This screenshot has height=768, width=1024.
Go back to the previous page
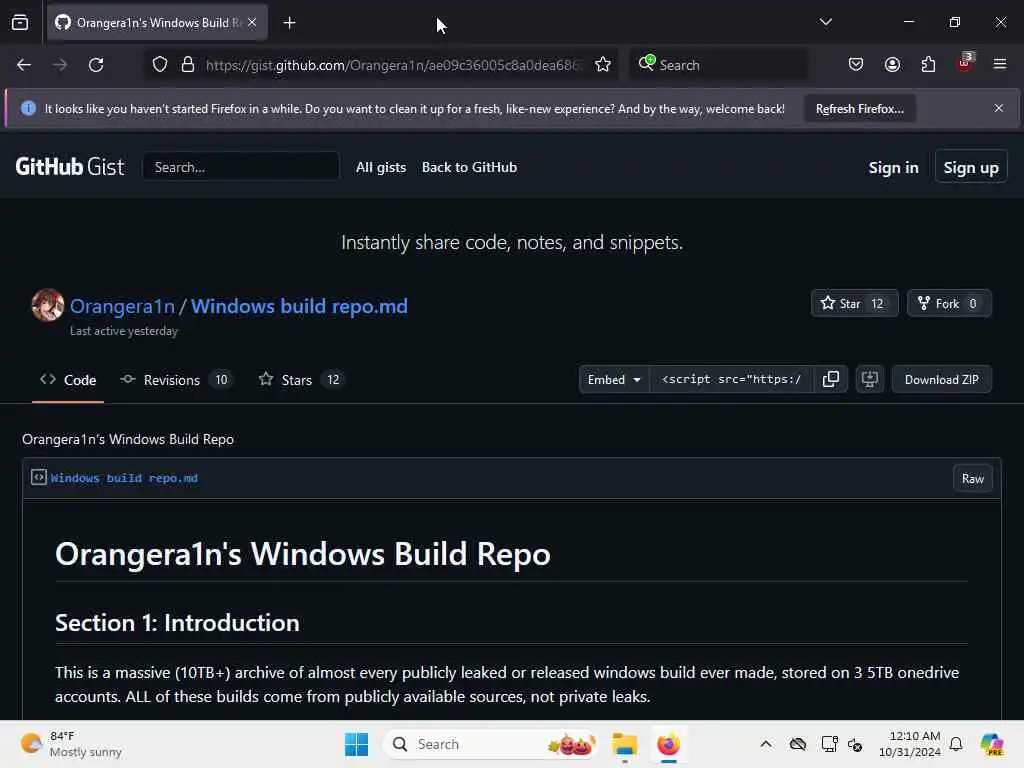[x=24, y=65]
